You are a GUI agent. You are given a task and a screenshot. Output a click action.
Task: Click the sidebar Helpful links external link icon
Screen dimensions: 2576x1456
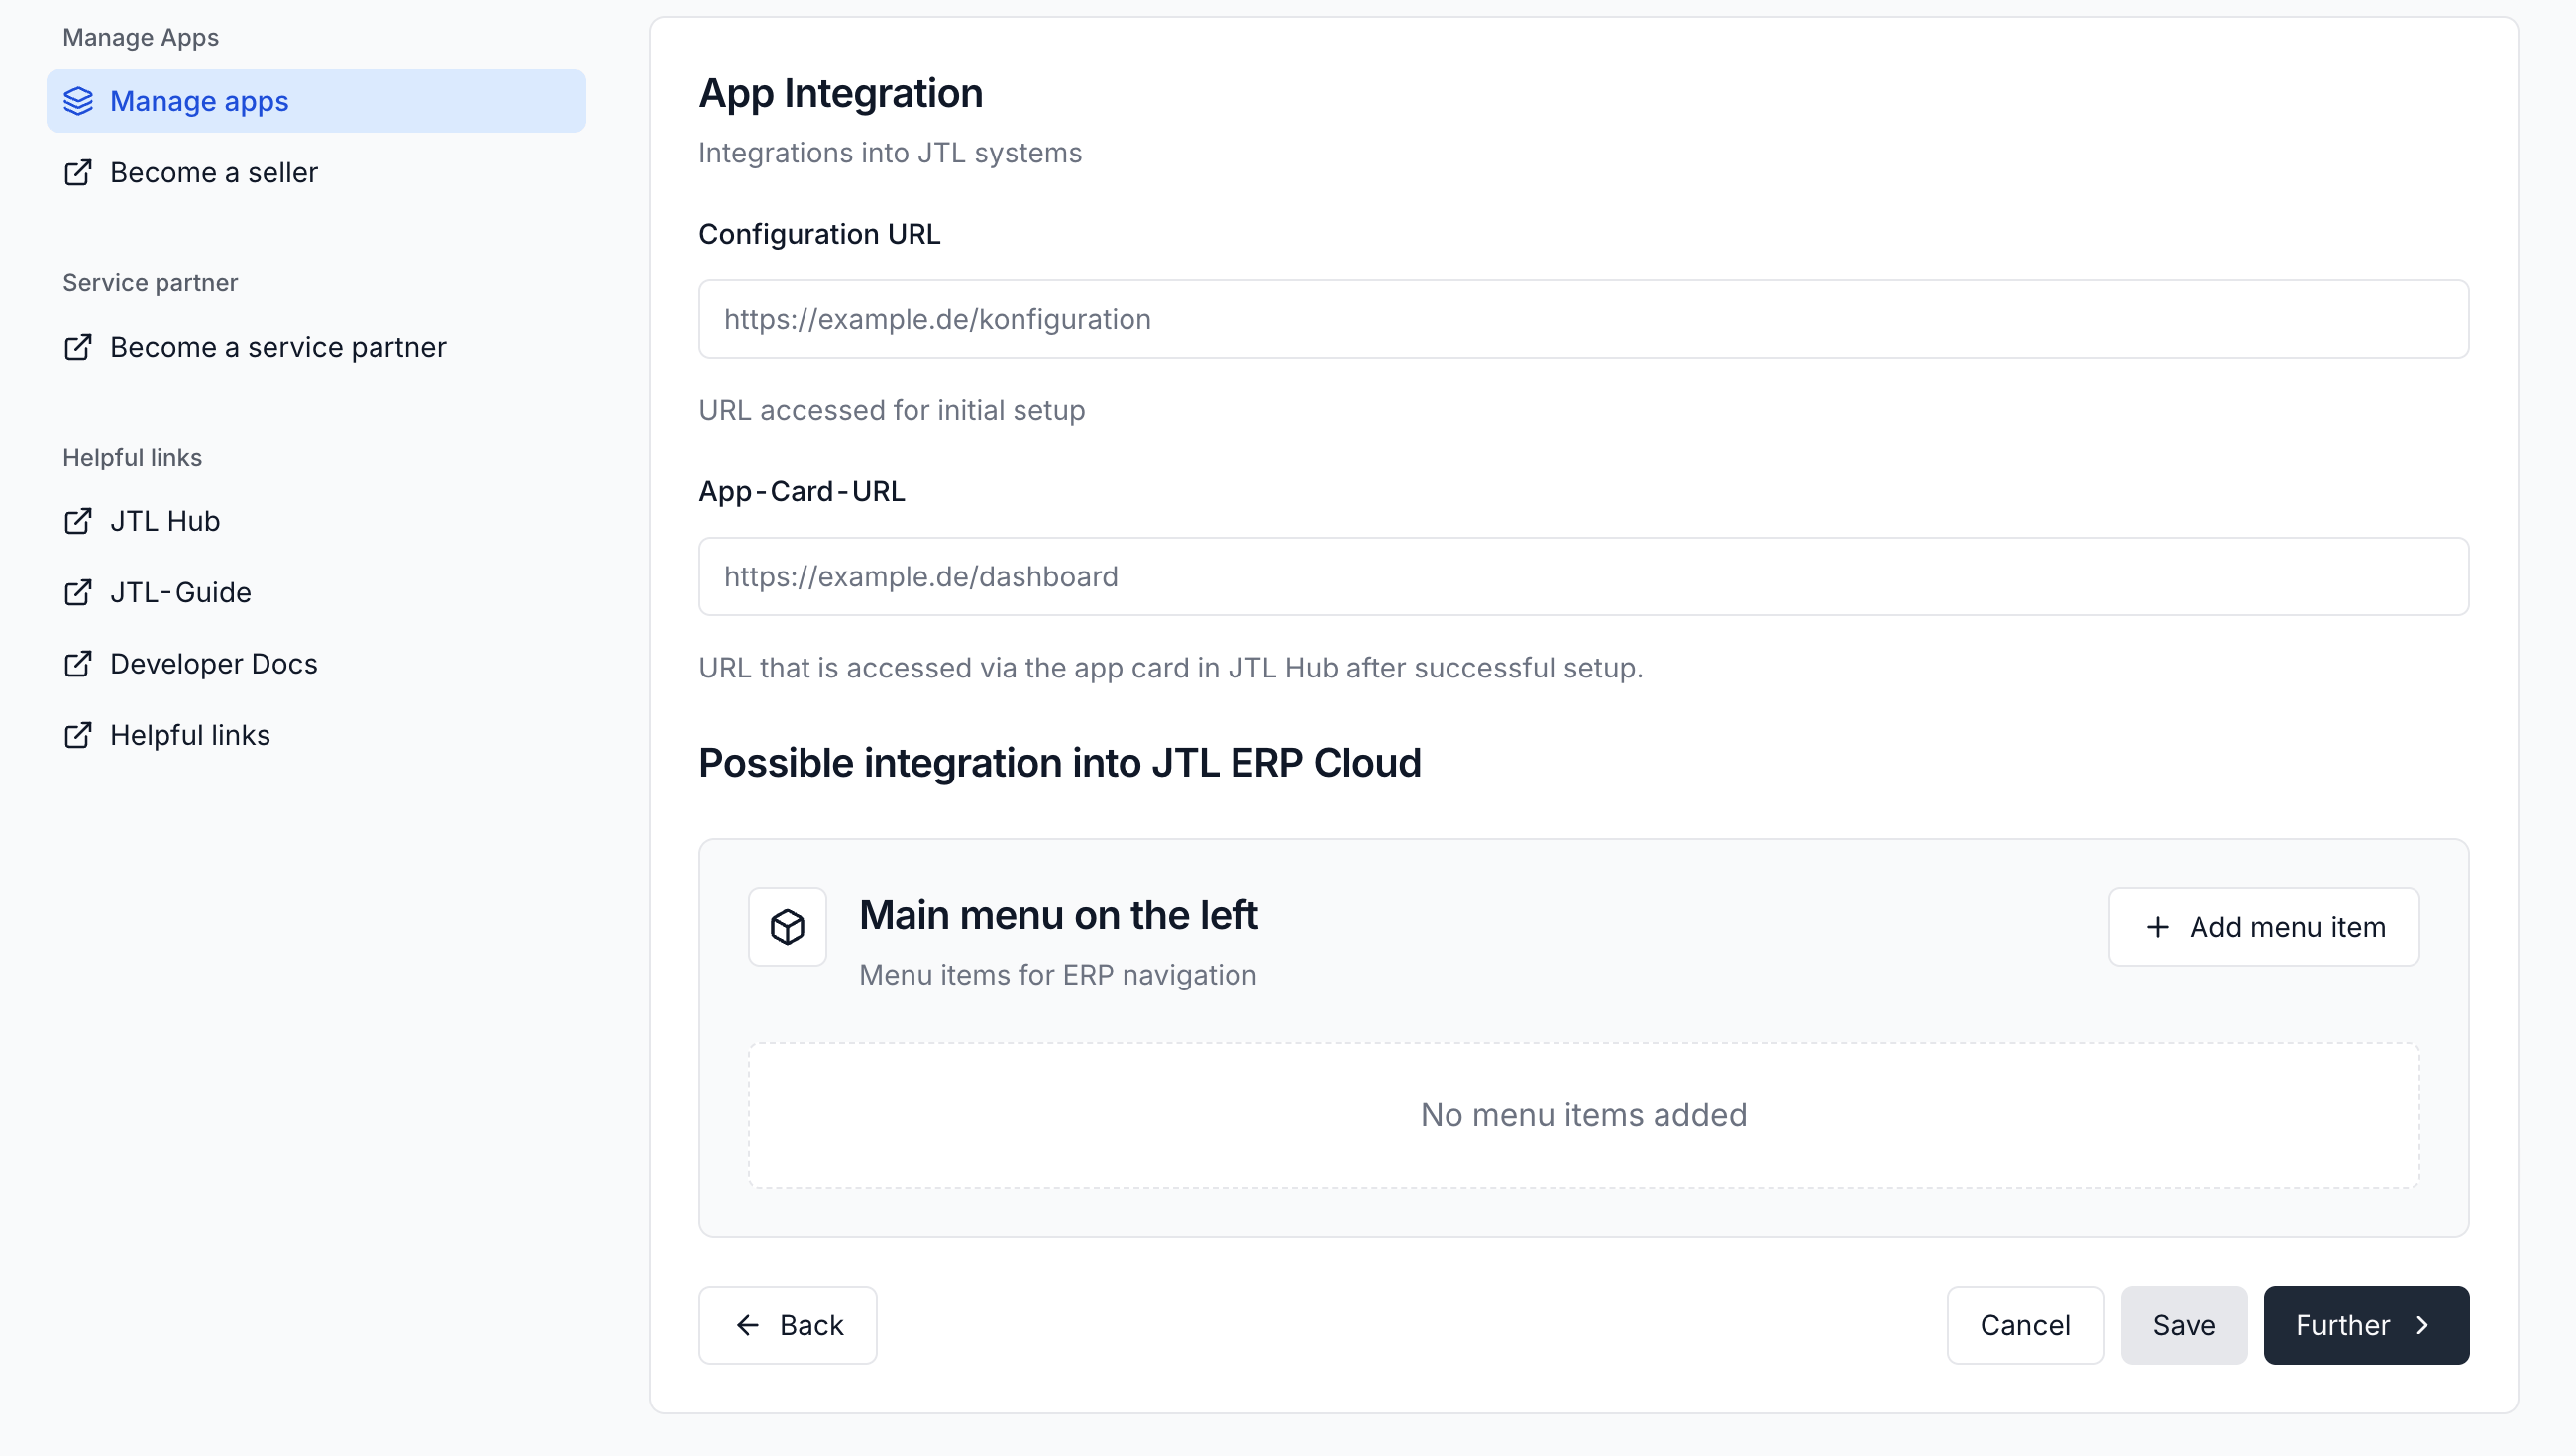[x=78, y=735]
